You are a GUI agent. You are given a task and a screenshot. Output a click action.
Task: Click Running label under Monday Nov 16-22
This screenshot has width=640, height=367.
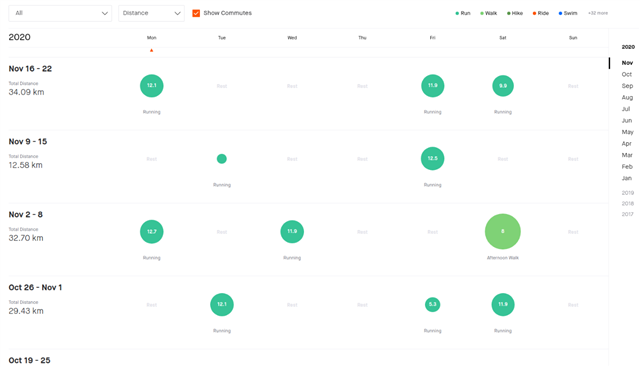pyautogui.click(x=151, y=112)
